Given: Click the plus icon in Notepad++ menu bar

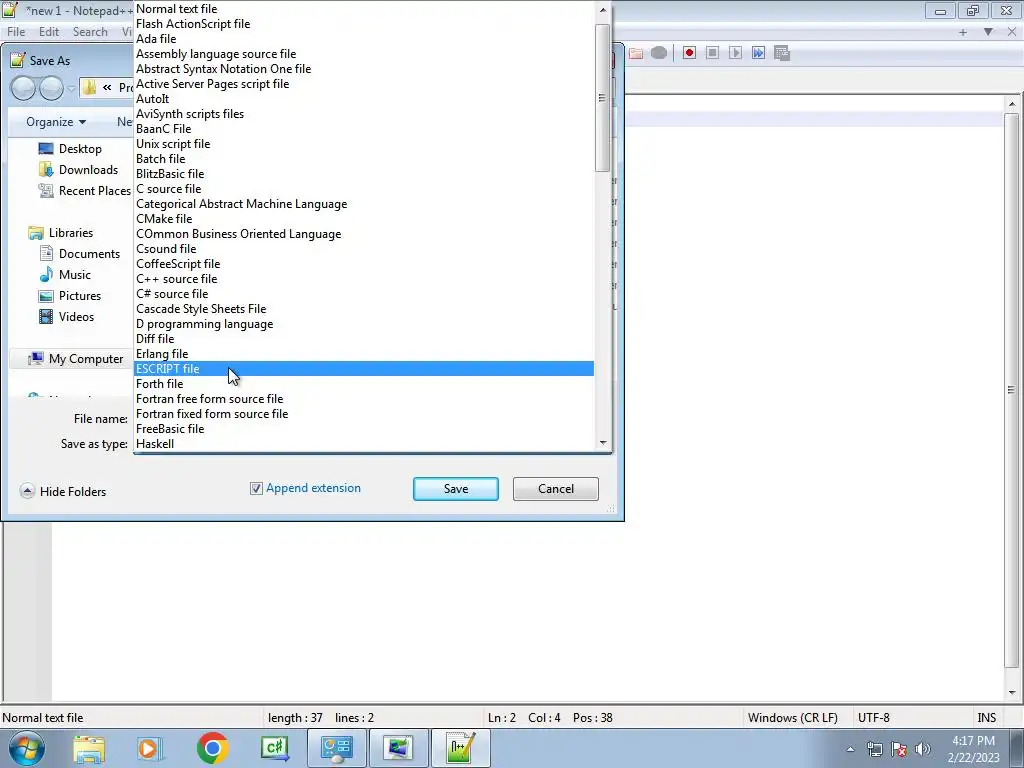Looking at the screenshot, I should point(963,32).
